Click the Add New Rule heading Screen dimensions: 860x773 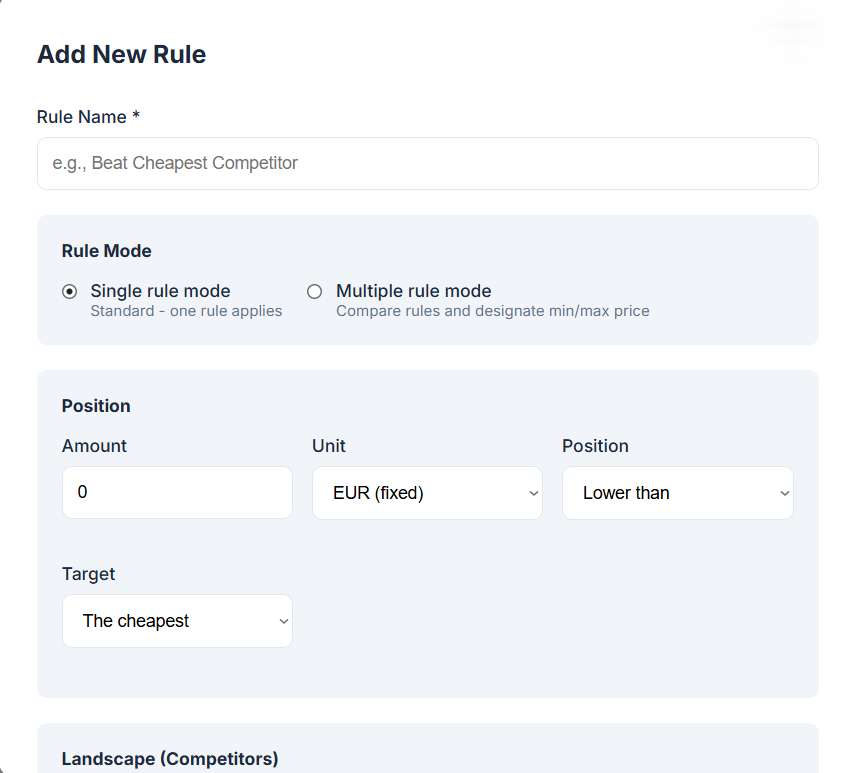pyautogui.click(x=122, y=55)
